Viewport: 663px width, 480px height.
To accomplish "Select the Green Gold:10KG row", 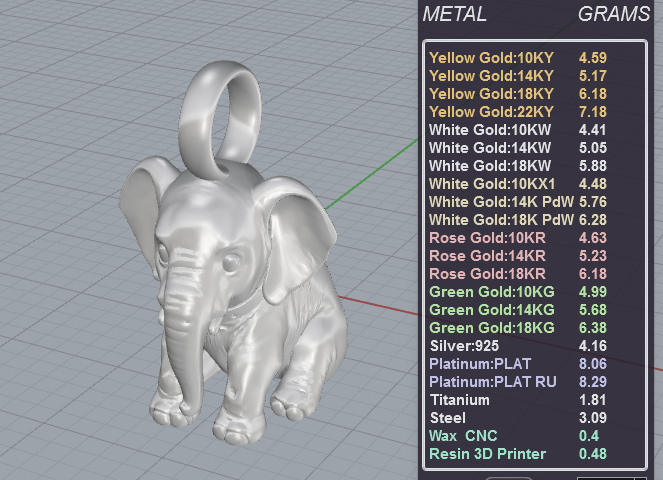I will (518, 292).
